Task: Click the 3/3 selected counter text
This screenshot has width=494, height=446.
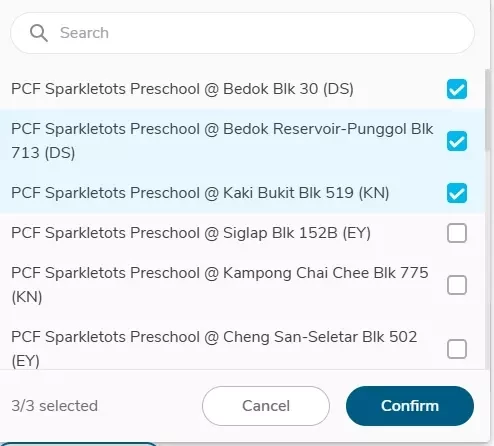Action: pos(55,406)
